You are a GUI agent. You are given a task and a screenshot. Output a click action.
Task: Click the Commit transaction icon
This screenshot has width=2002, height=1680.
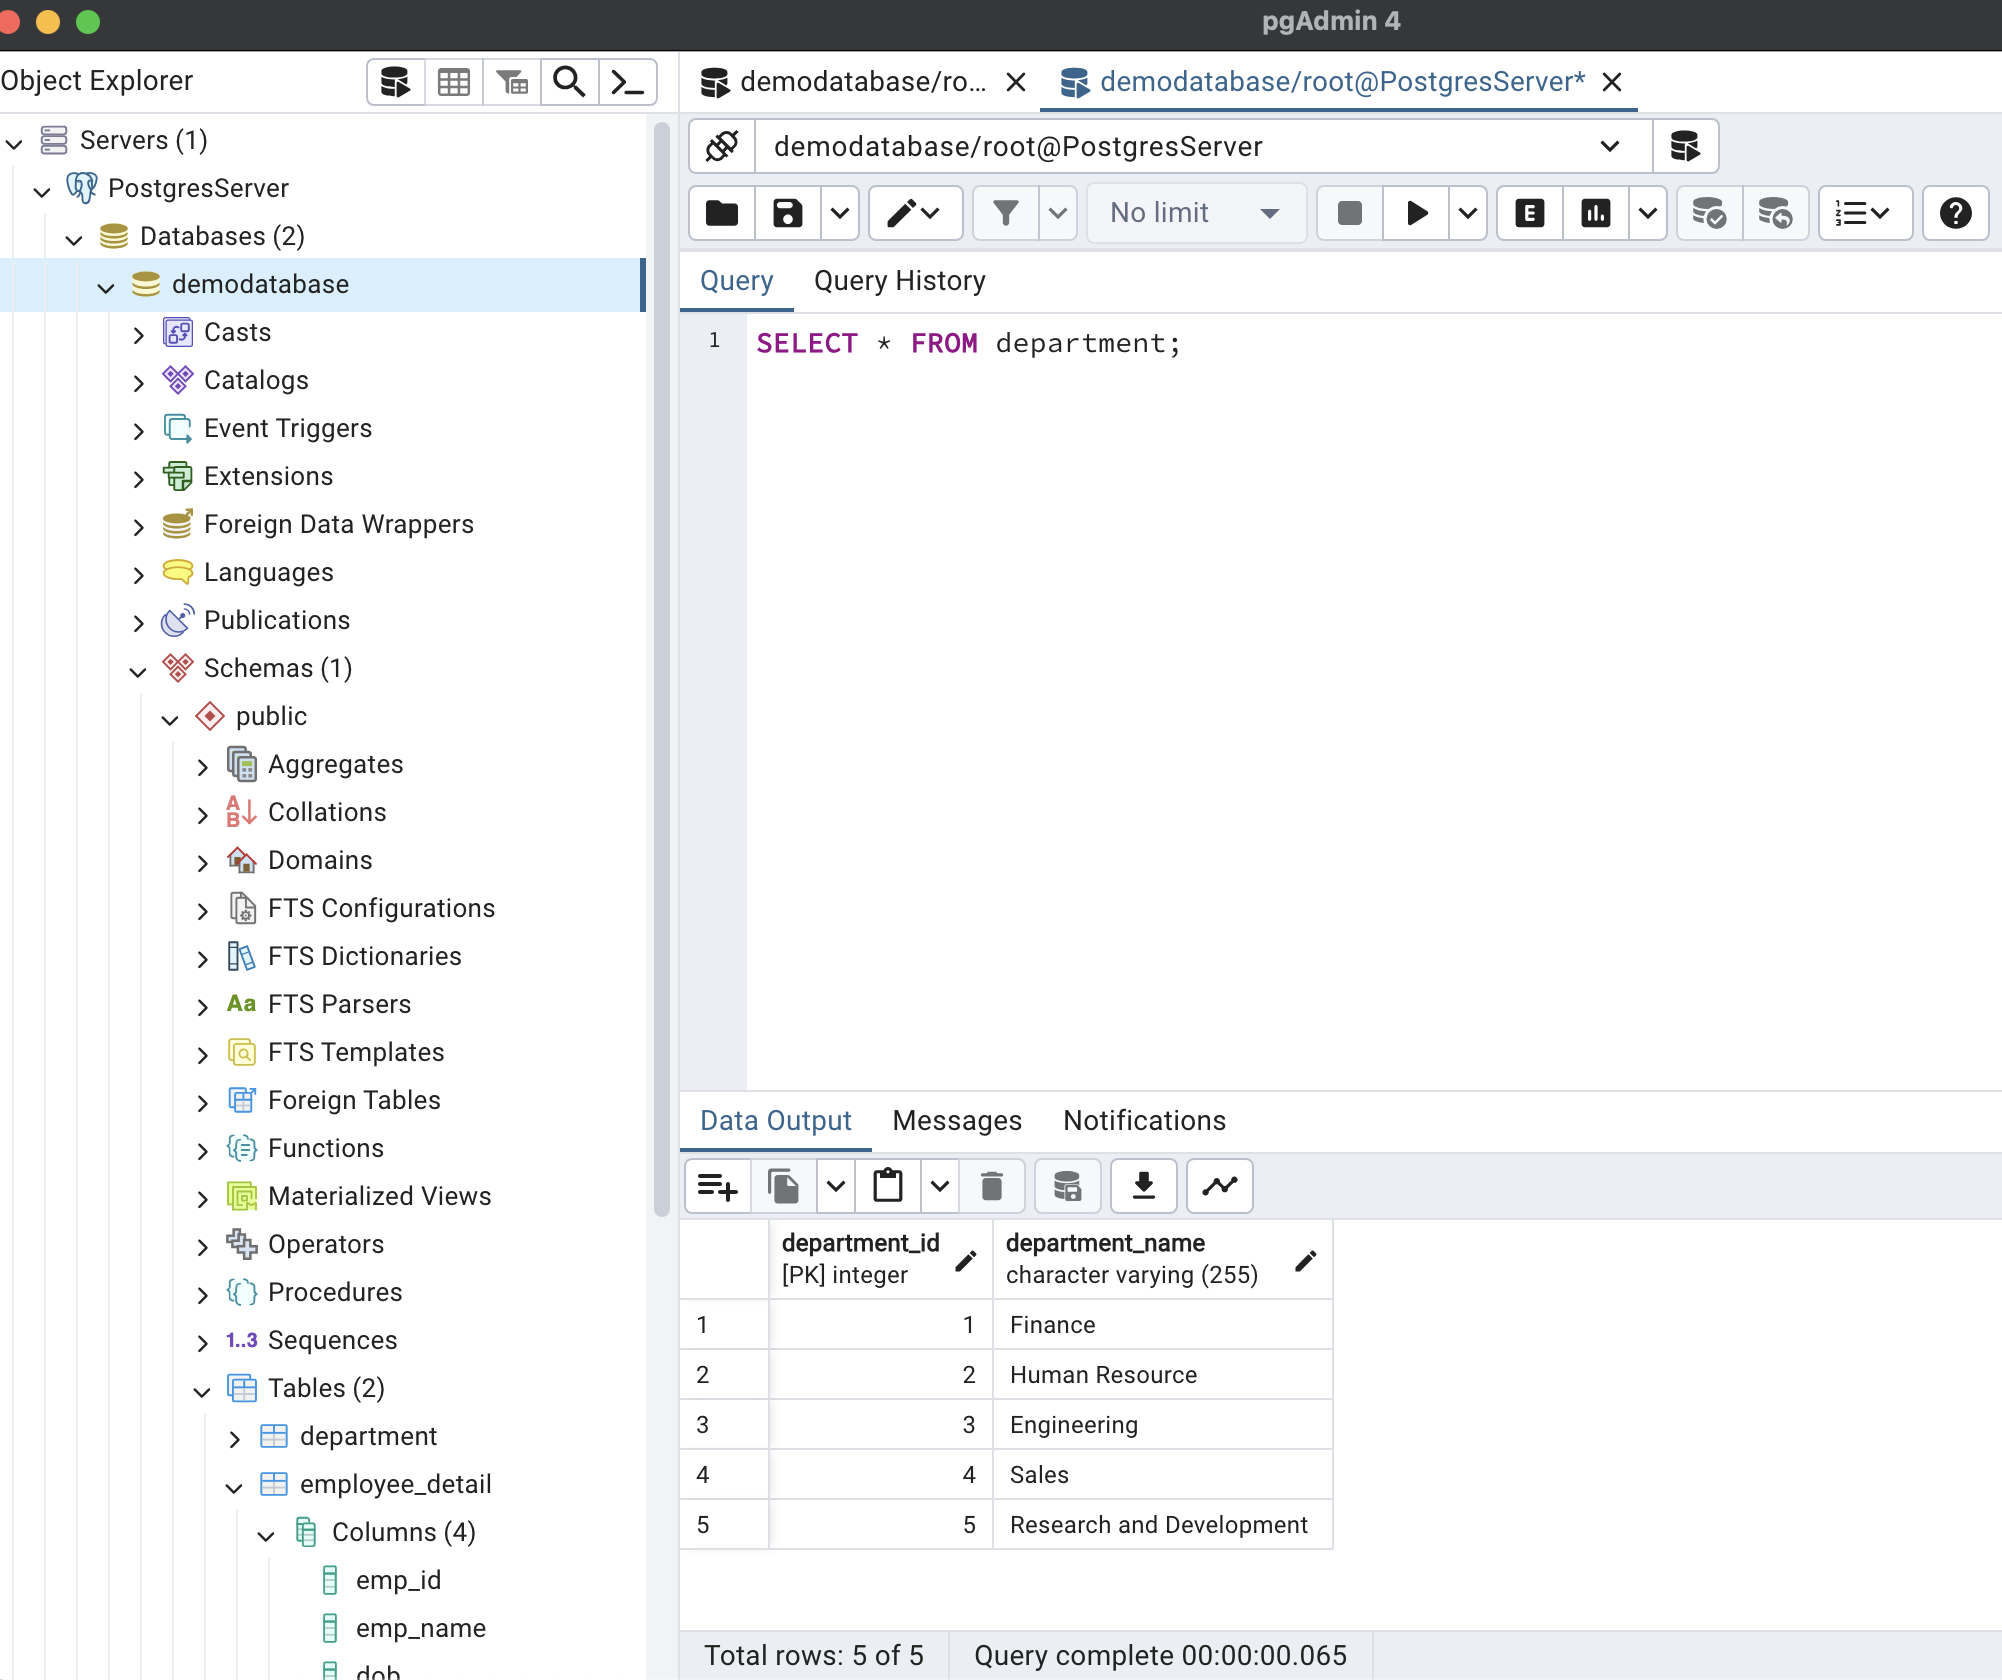[x=1709, y=213]
